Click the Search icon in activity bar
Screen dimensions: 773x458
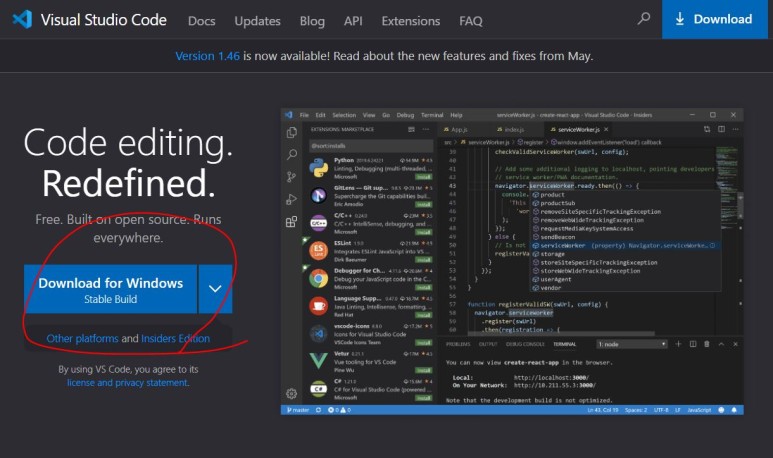[x=292, y=154]
